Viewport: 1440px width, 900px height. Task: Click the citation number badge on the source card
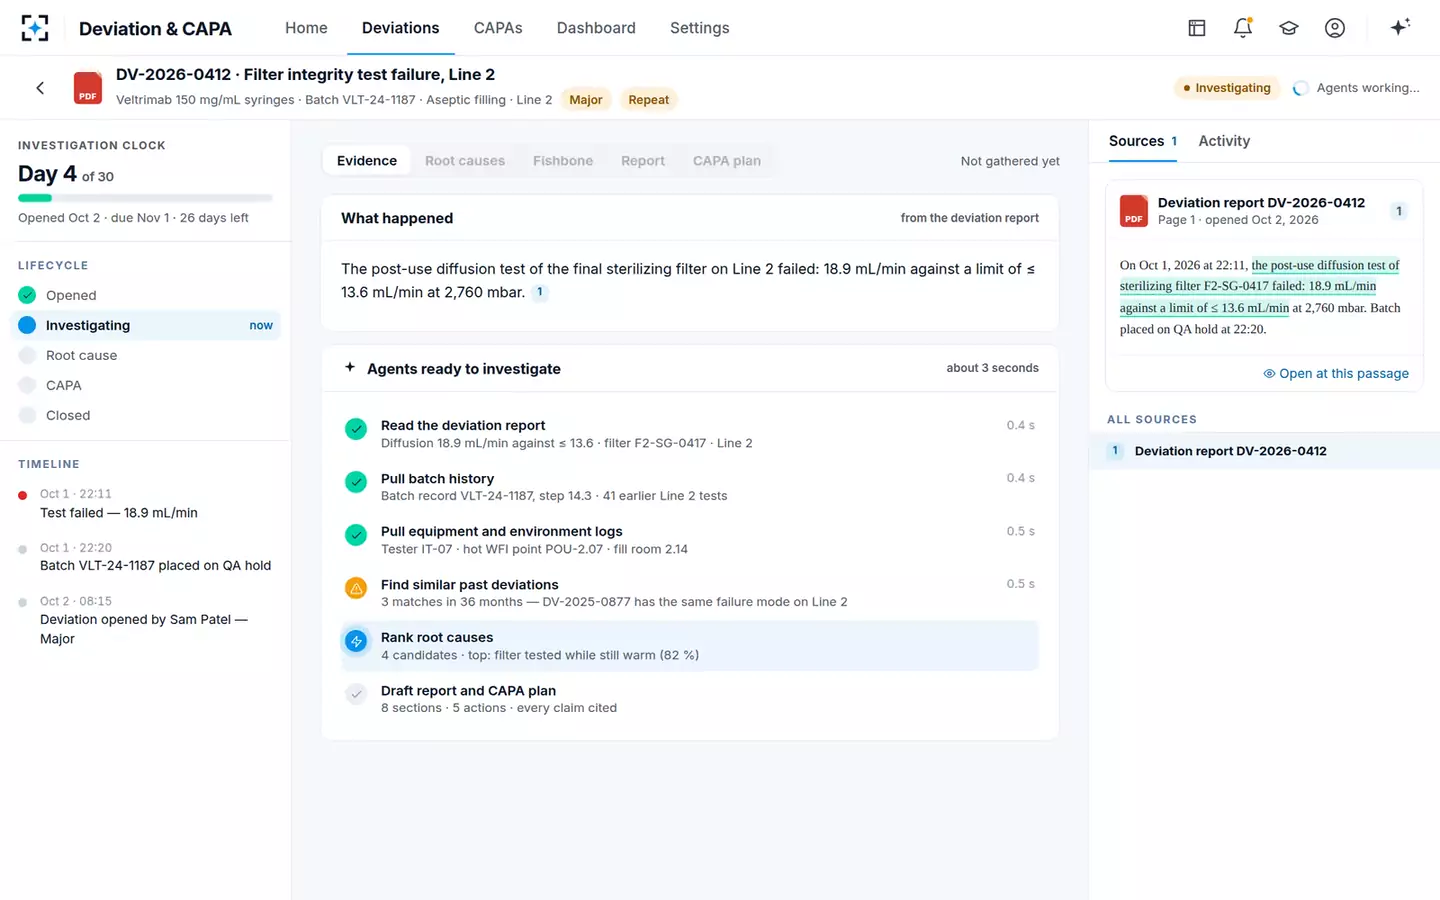pyautogui.click(x=1399, y=211)
